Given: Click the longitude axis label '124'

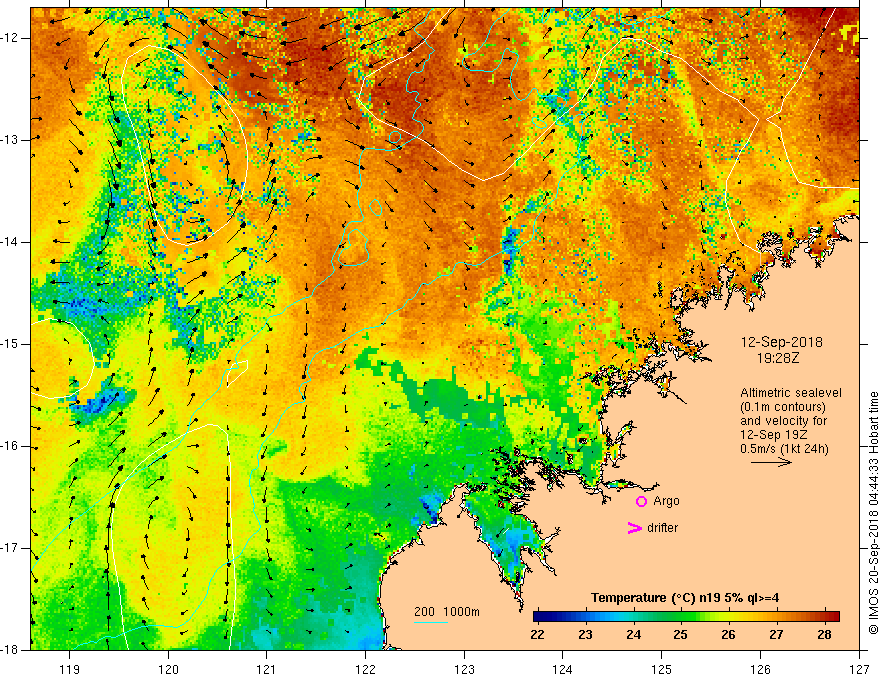Looking at the screenshot, I should pyautogui.click(x=562, y=669).
